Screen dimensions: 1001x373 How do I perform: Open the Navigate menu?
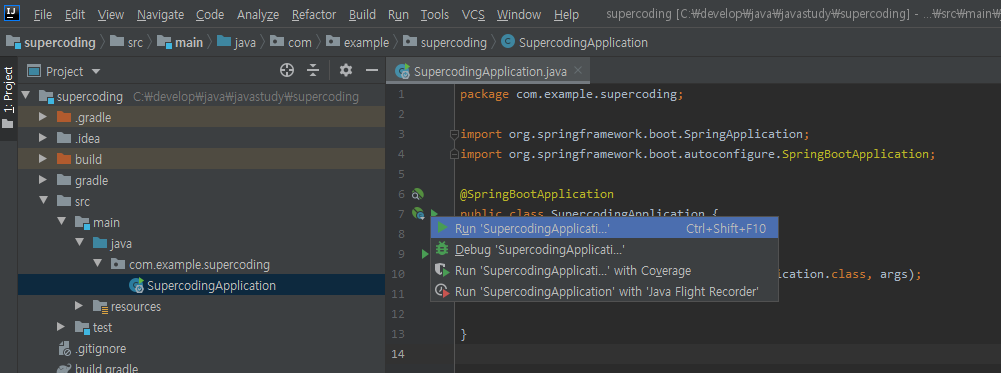coord(160,14)
